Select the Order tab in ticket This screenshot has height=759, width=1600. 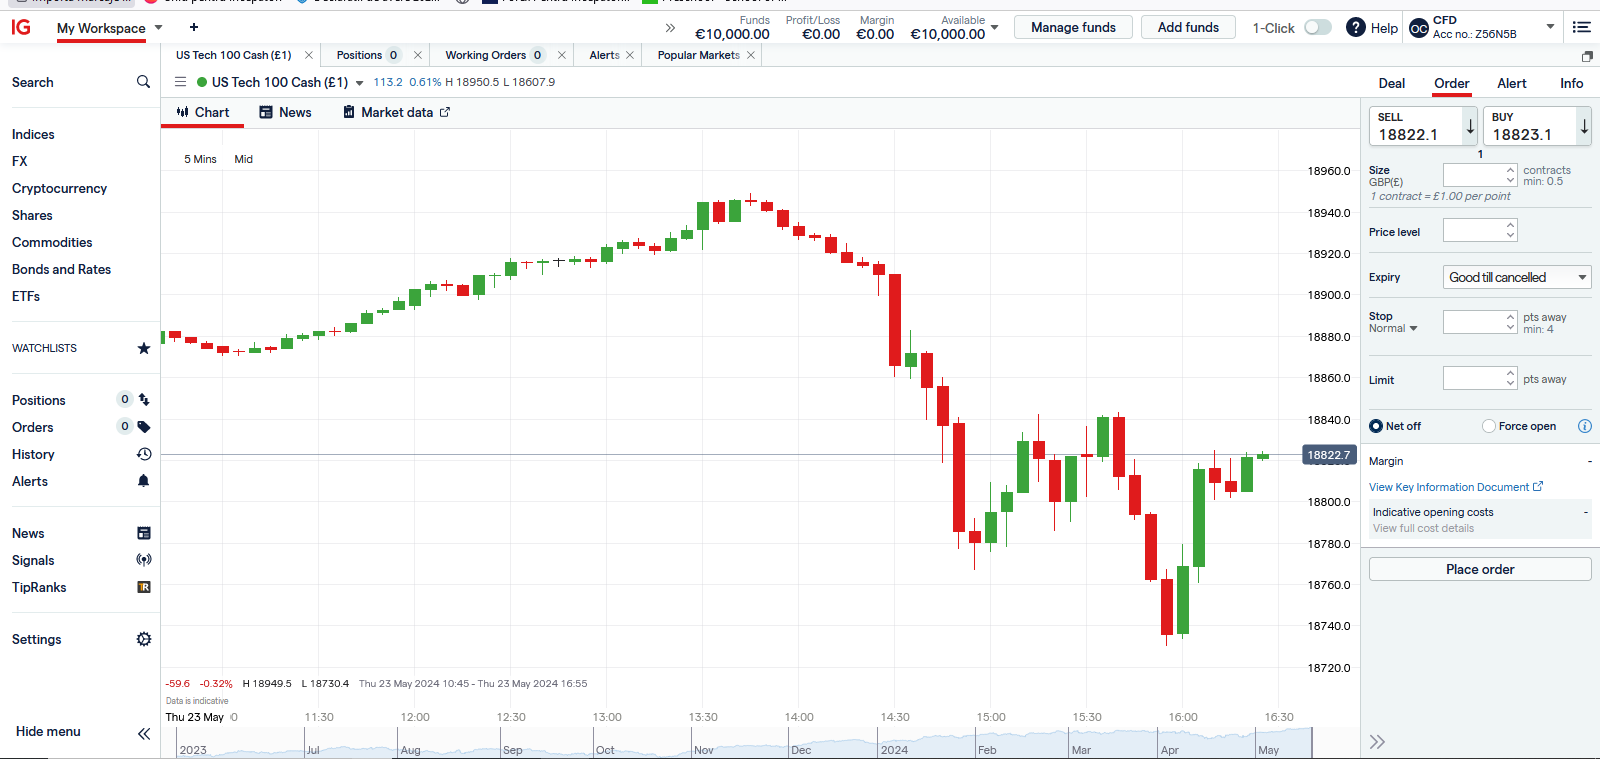1452,83
